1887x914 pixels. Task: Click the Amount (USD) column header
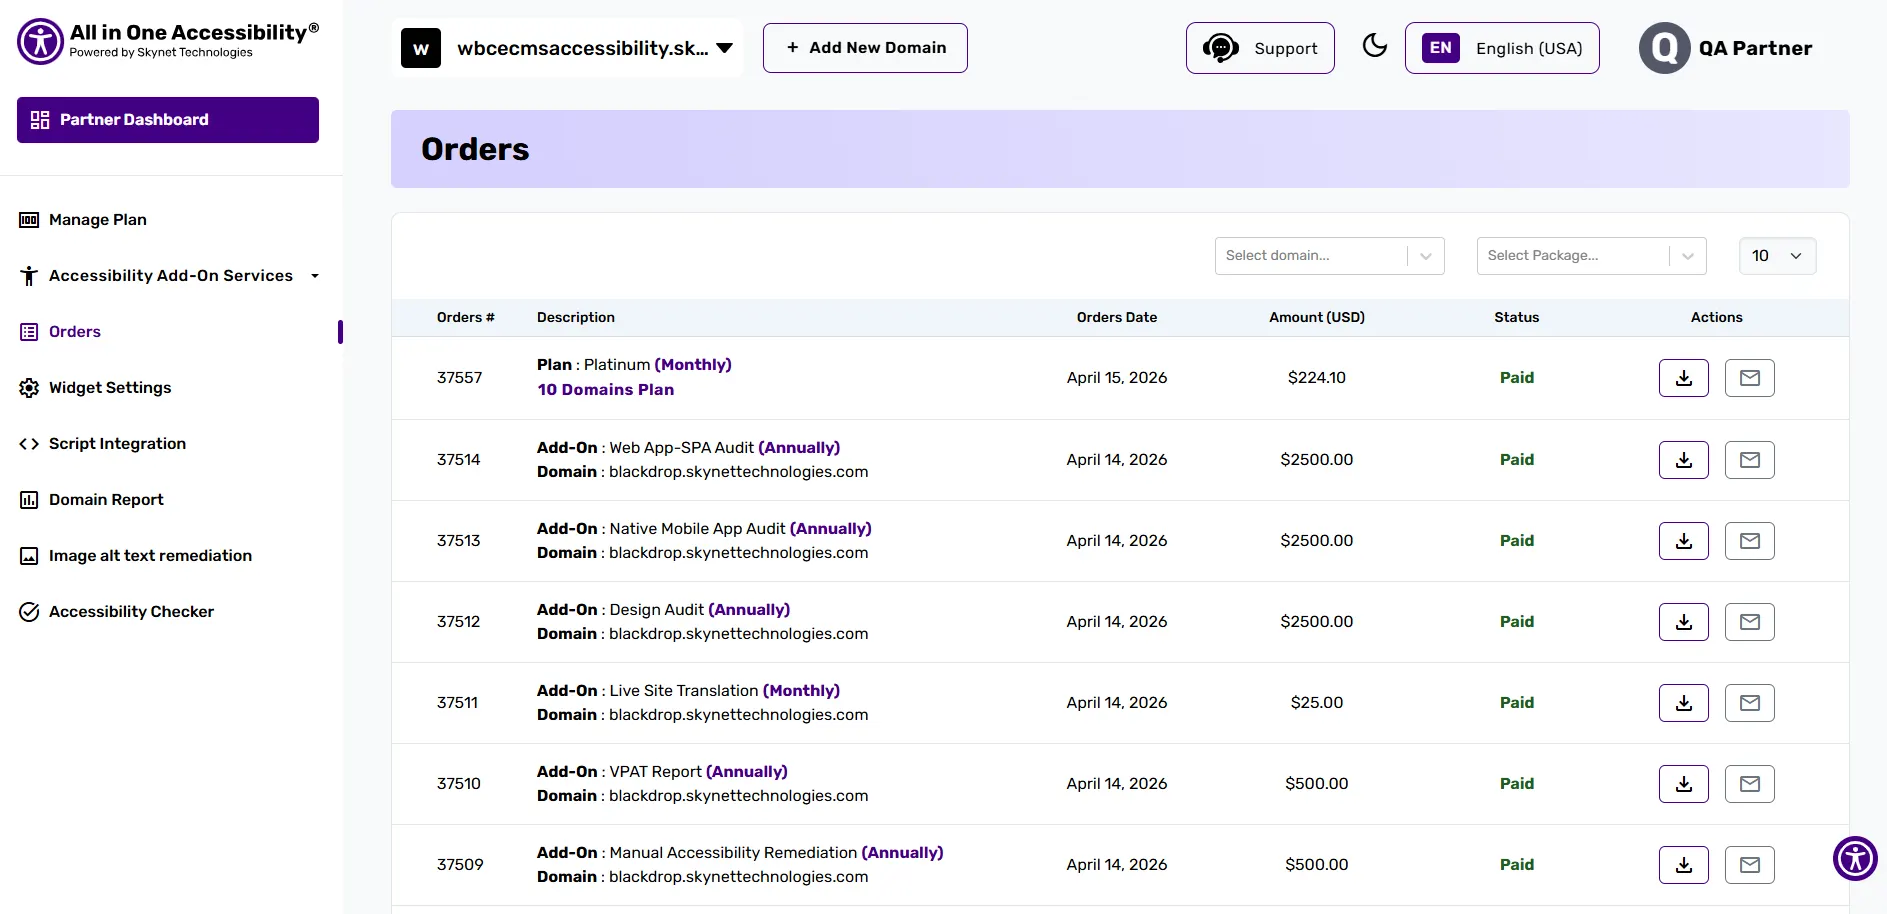[1317, 317]
